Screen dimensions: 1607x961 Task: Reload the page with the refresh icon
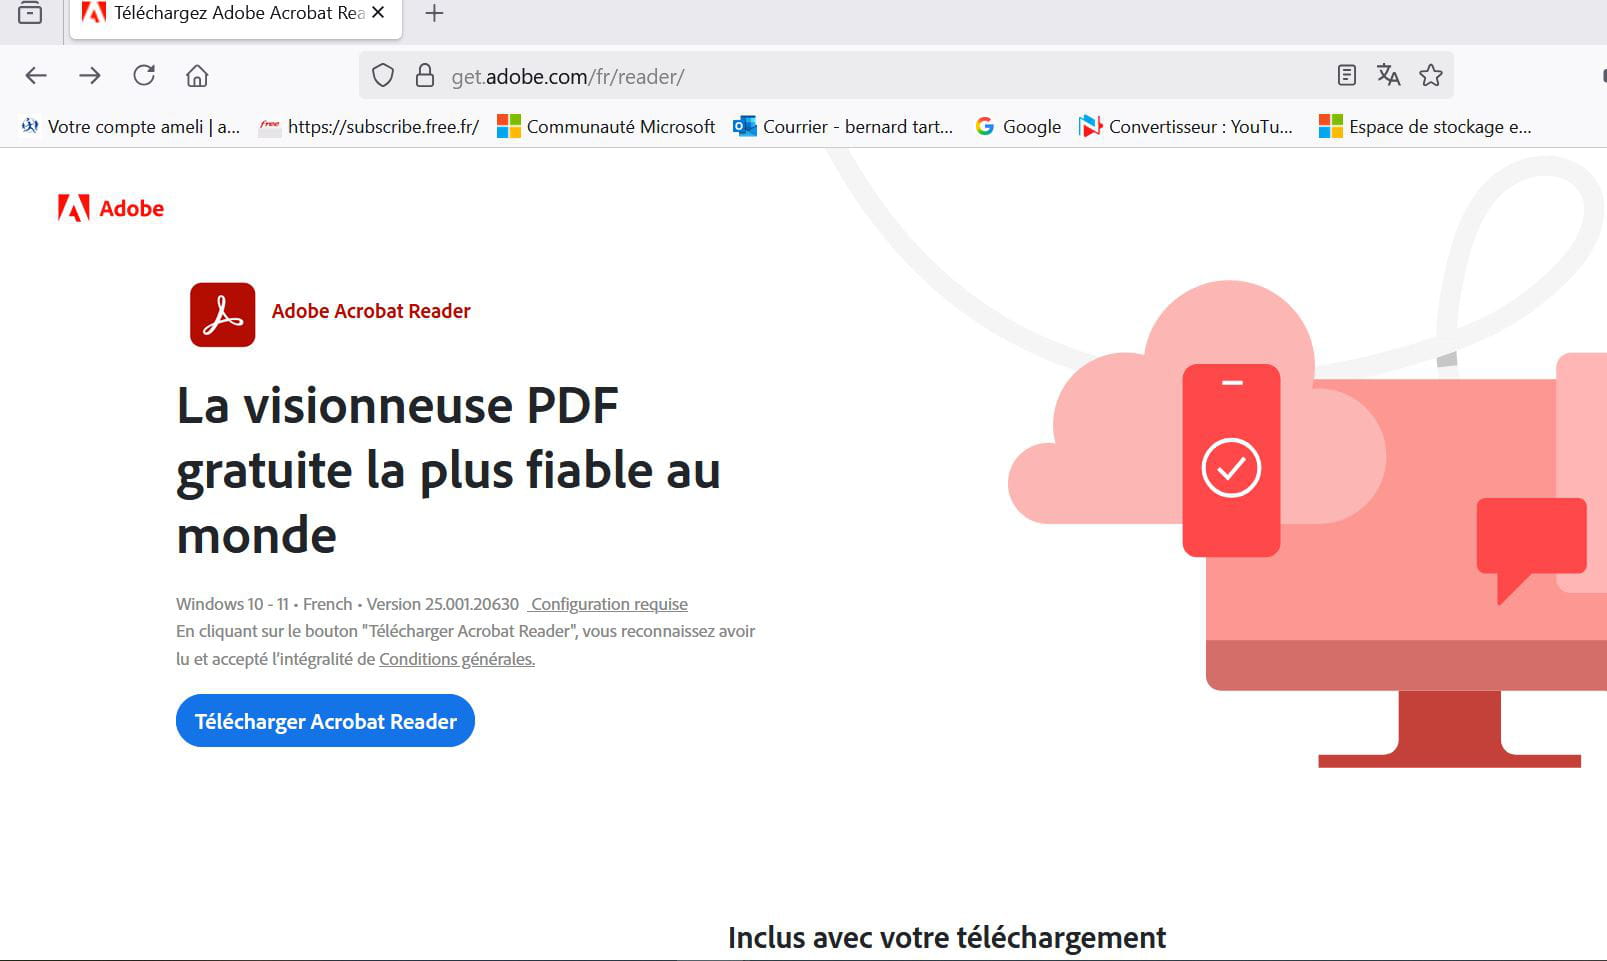144,75
